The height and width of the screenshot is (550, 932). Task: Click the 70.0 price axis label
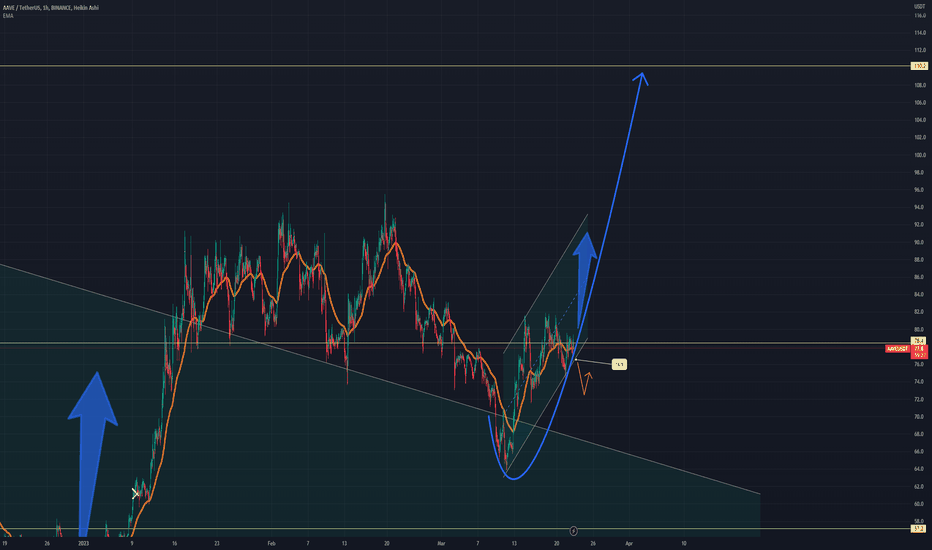pyautogui.click(x=919, y=417)
